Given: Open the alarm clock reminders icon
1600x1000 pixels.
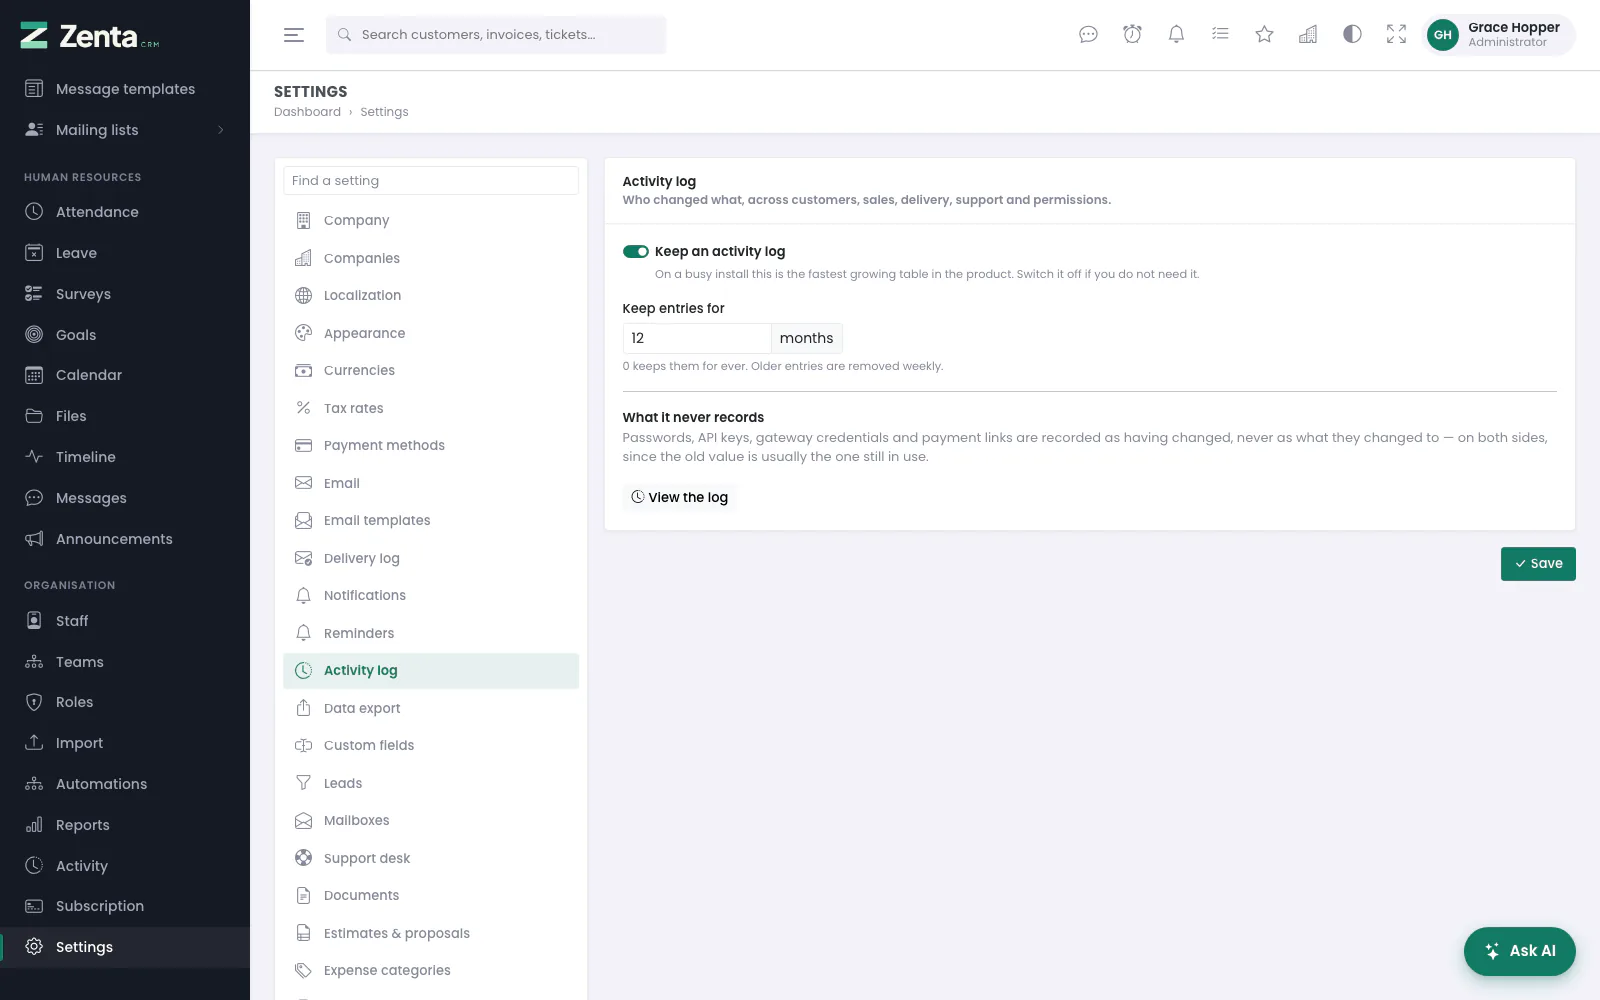Looking at the screenshot, I should click(x=1132, y=35).
